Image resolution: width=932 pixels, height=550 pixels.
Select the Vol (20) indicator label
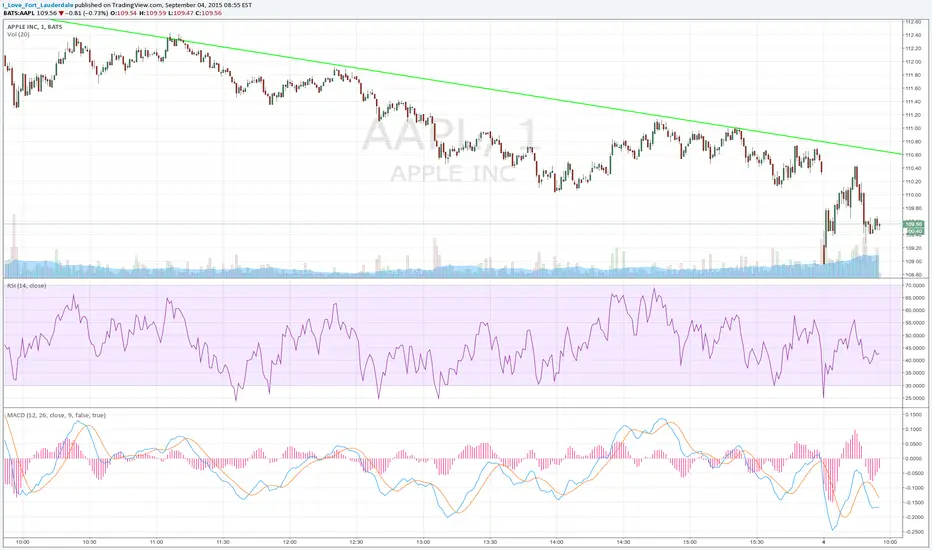click(18, 34)
